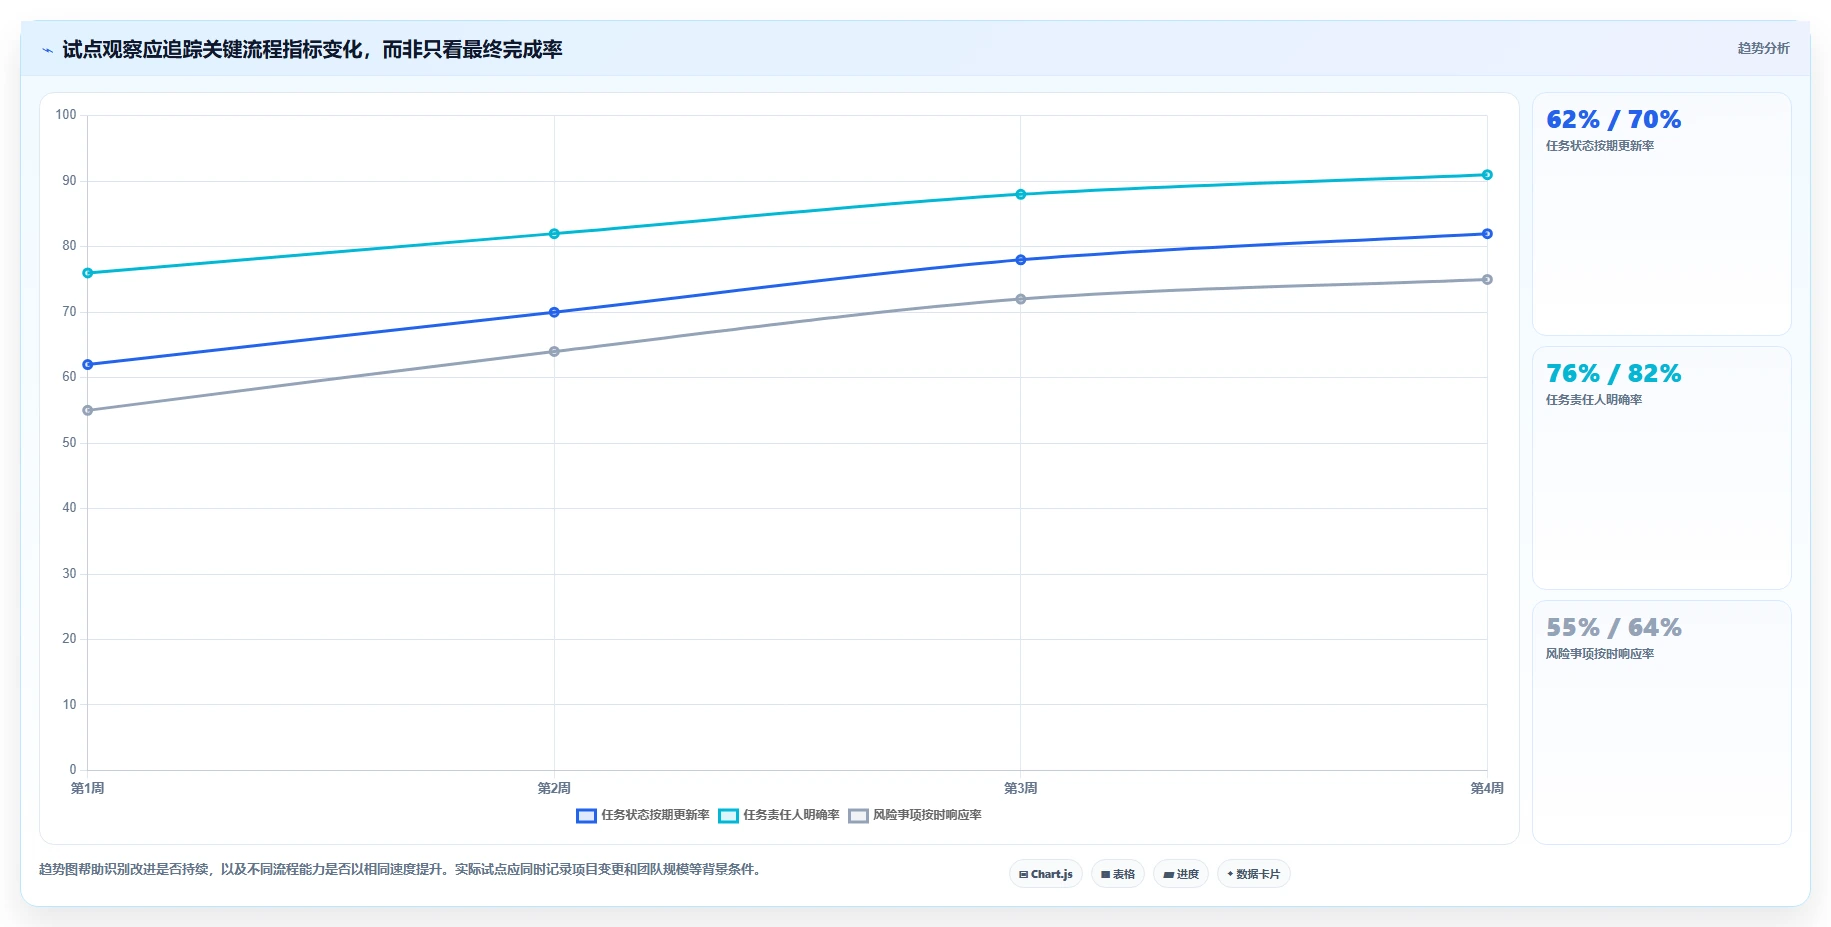Click the 进度 tag

(1181, 874)
